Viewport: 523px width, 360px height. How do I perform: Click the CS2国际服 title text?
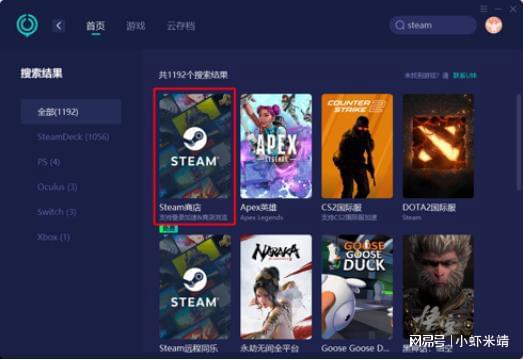point(342,208)
